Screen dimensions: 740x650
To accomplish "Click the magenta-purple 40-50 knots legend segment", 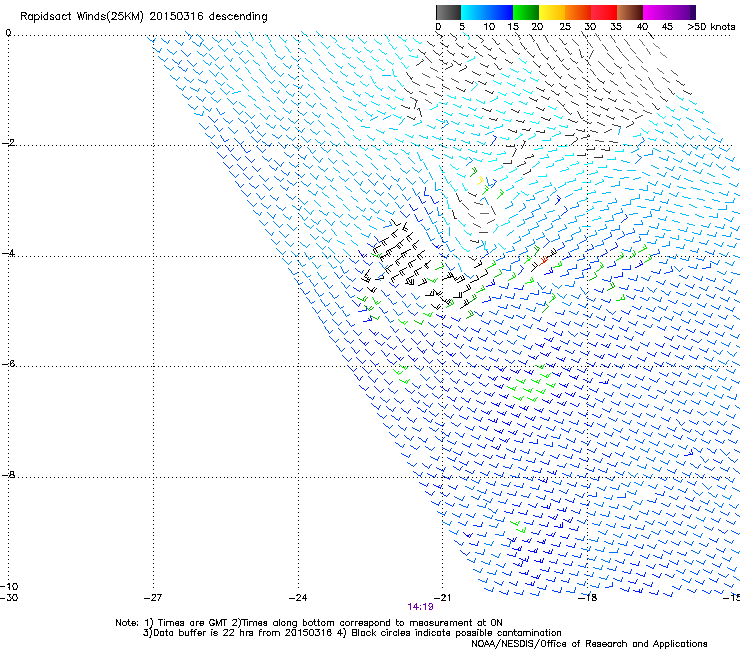I will (x=669, y=12).
